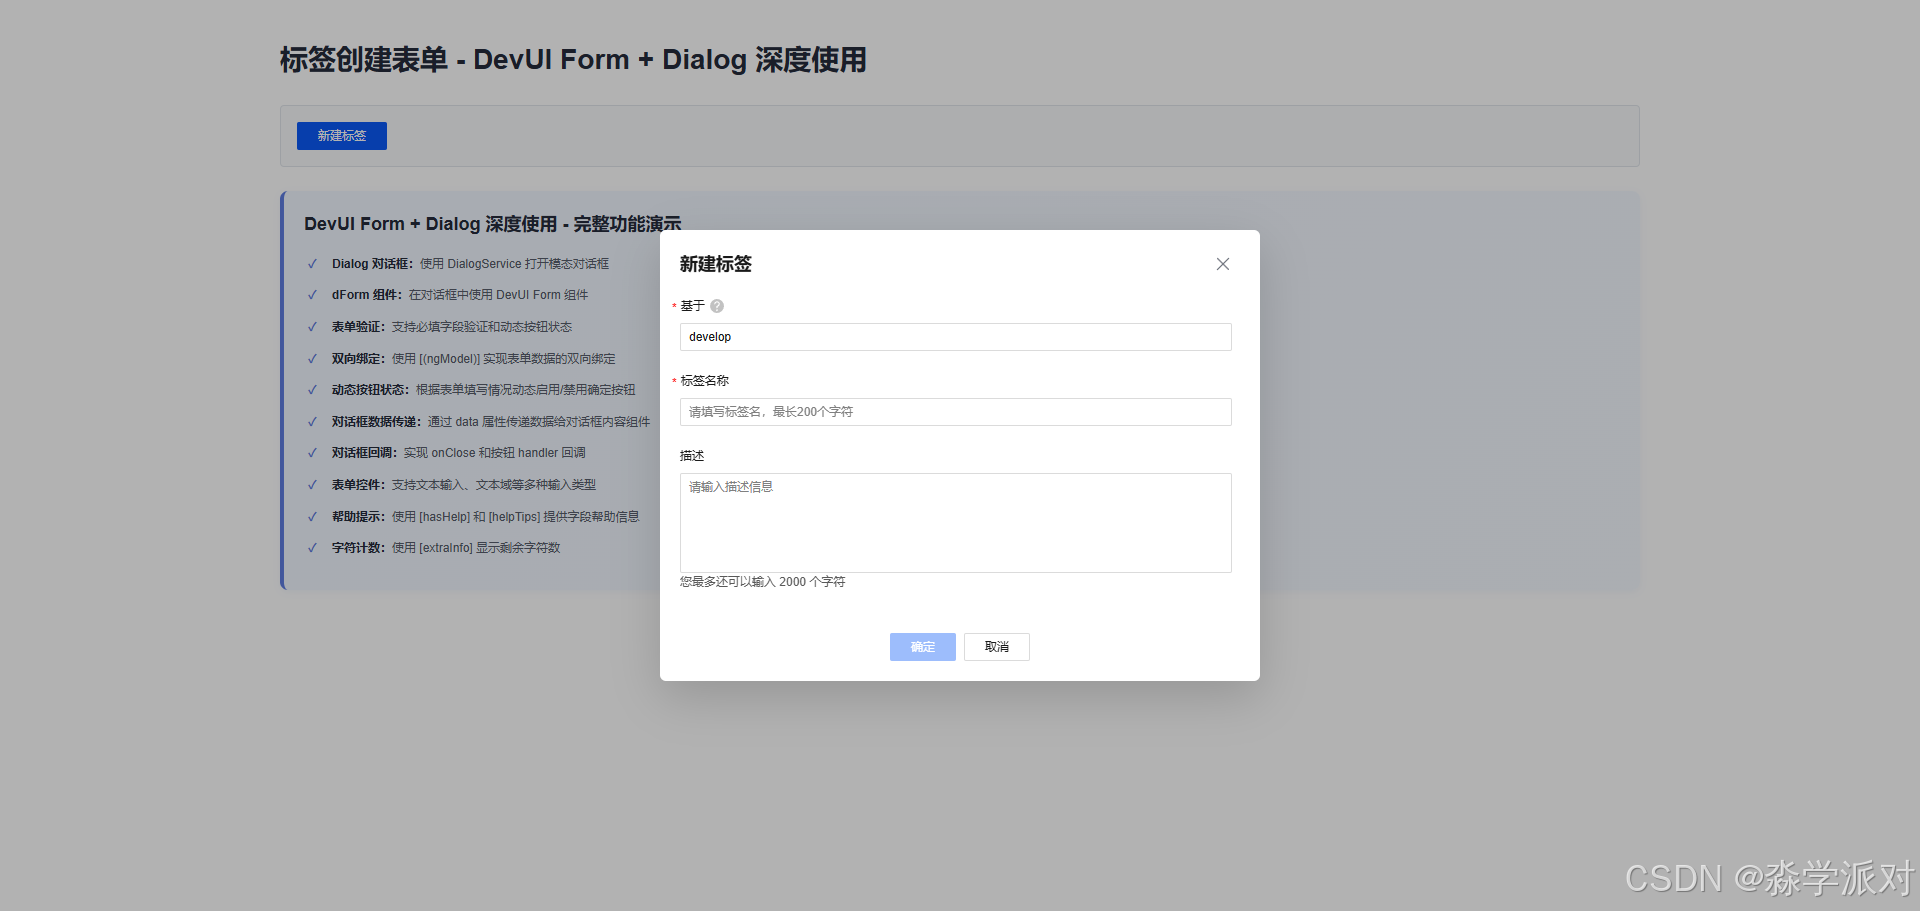Image resolution: width=1920 pixels, height=911 pixels.
Task: Click the 描述 description textarea
Action: pos(954,522)
